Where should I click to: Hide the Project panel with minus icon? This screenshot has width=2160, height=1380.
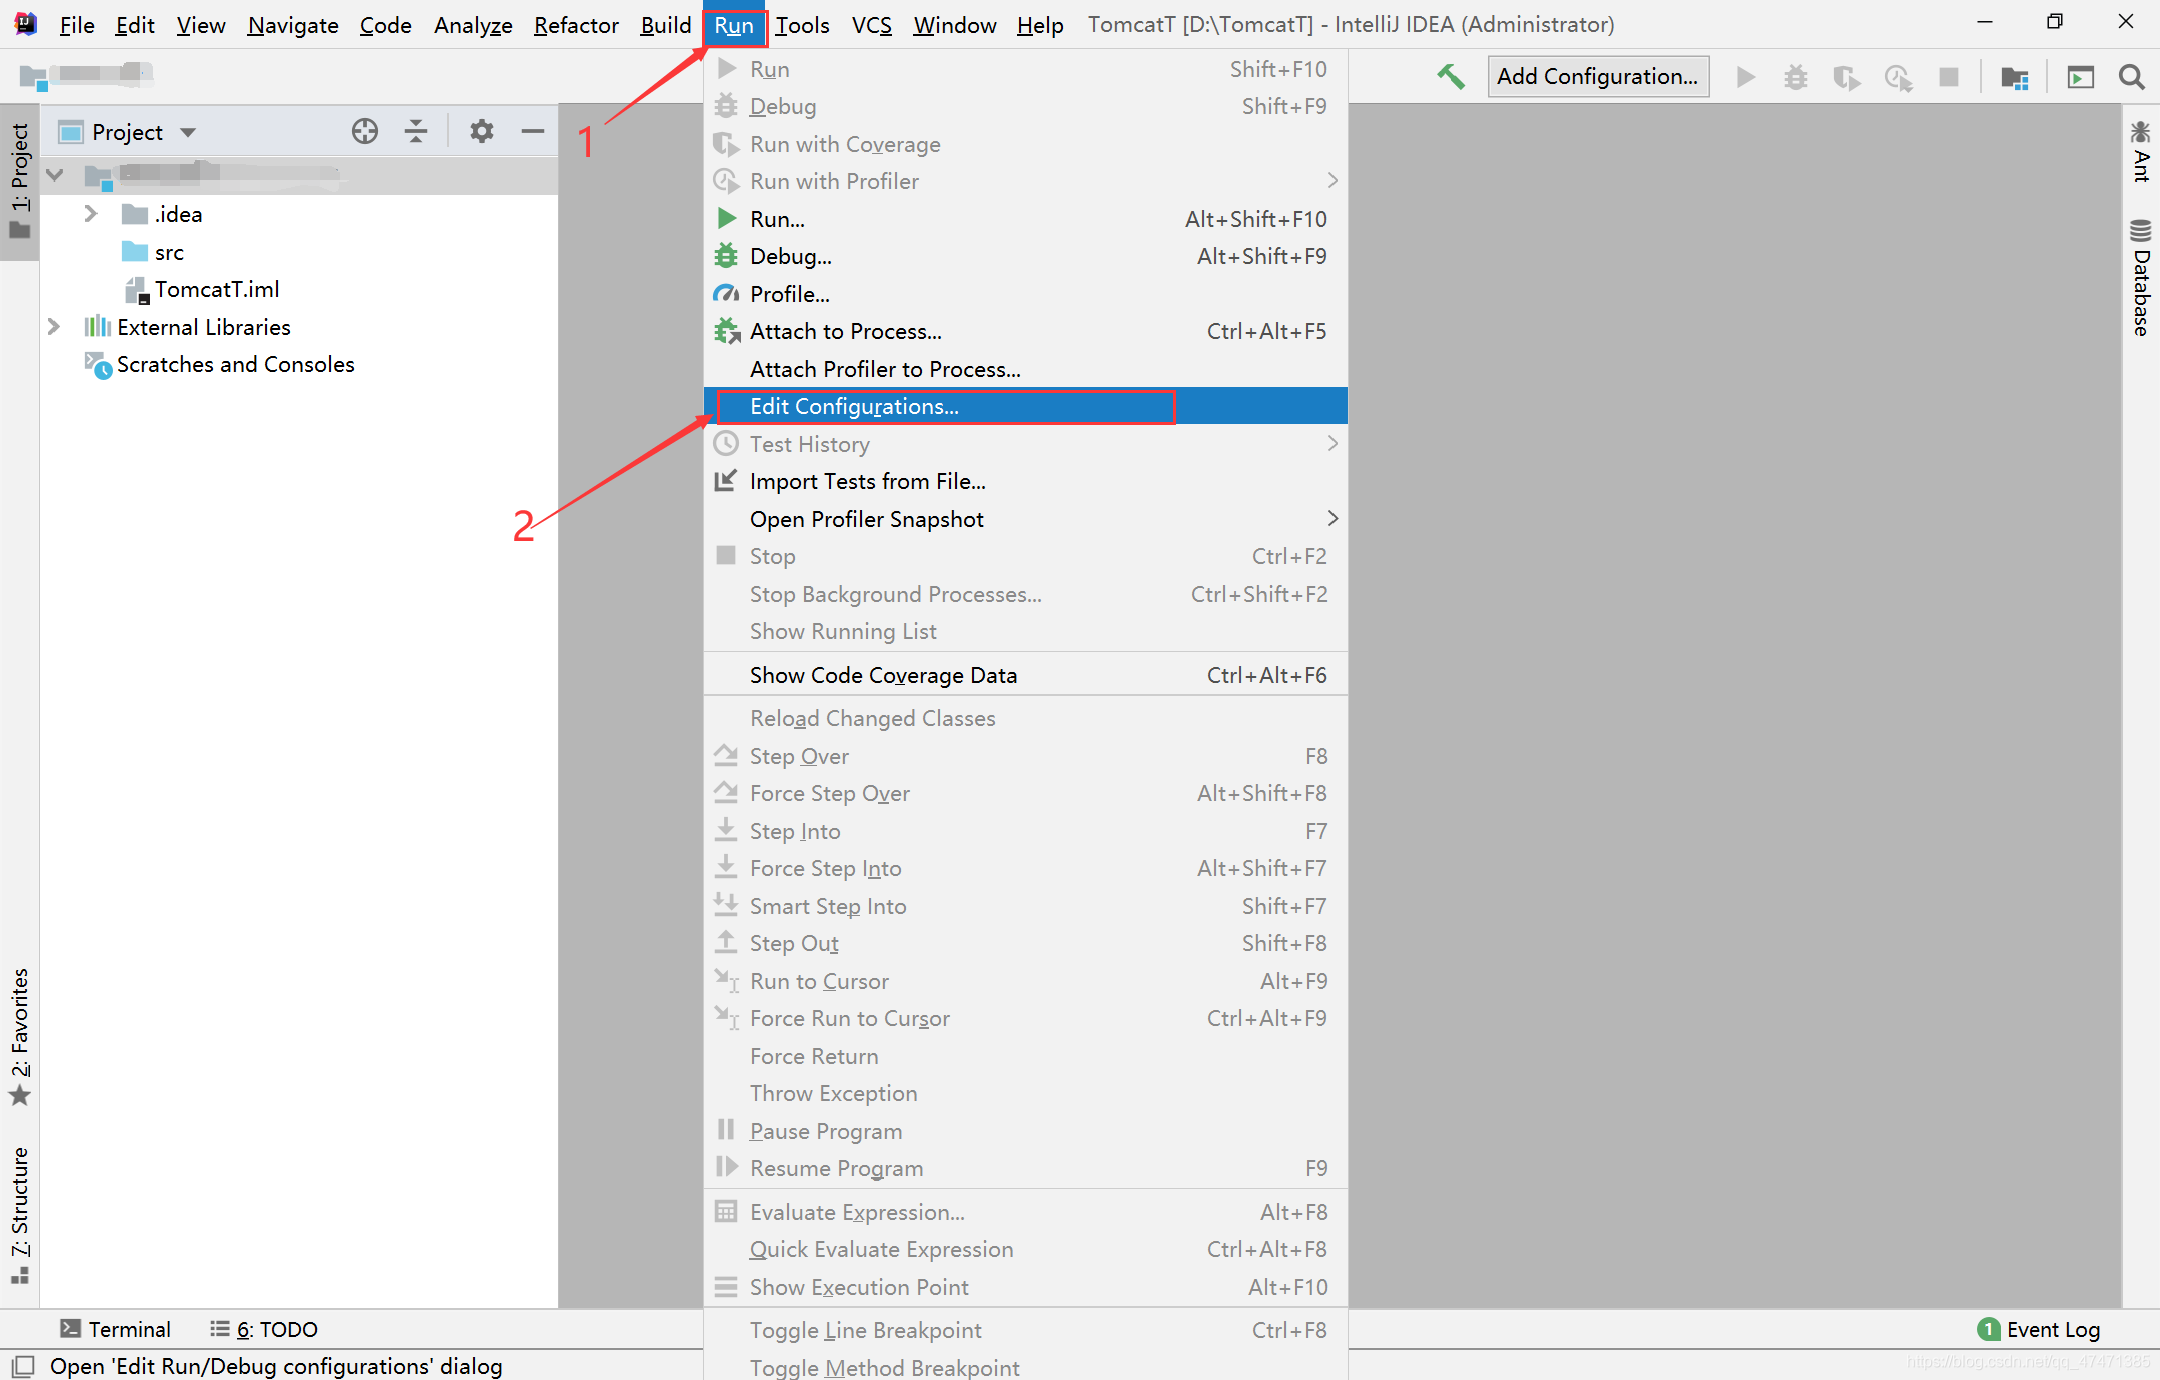click(533, 131)
